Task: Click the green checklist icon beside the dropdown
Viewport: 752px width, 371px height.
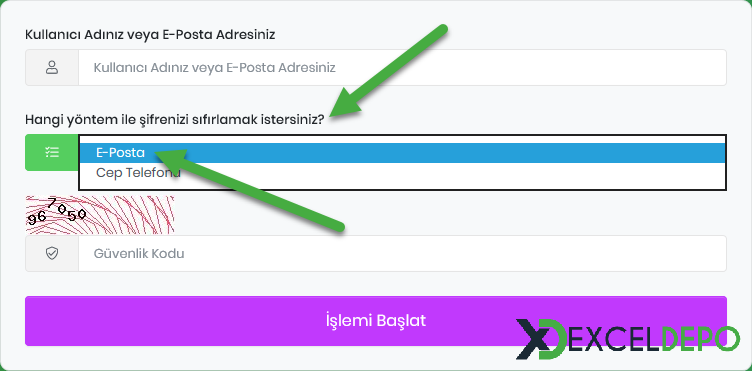Action: coord(52,152)
